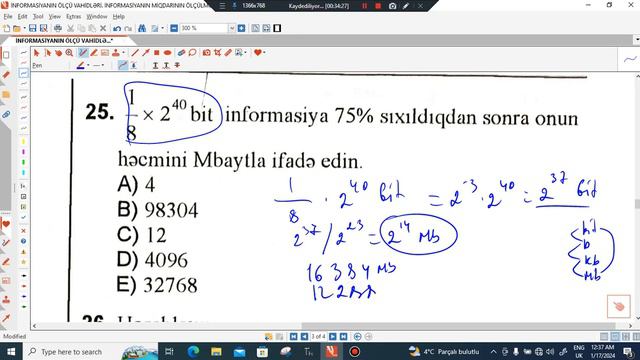
Task: Pick the green highlighter preset
Action: pos(23,162)
